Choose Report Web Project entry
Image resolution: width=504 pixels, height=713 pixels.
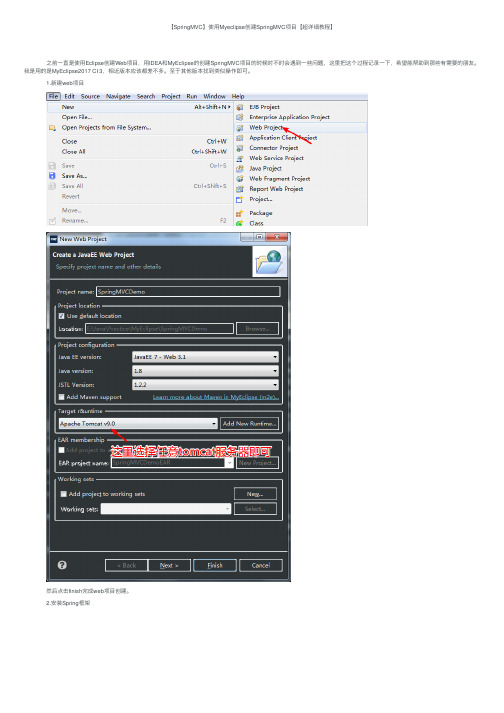tap(276, 189)
